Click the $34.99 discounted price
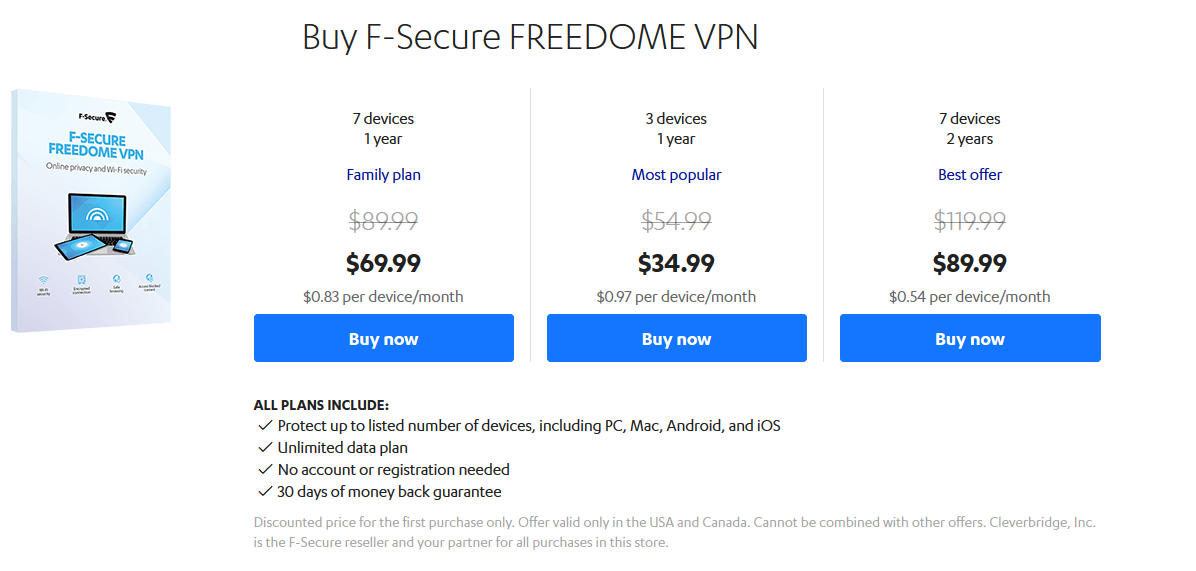1196x571 pixels. pyautogui.click(x=677, y=264)
